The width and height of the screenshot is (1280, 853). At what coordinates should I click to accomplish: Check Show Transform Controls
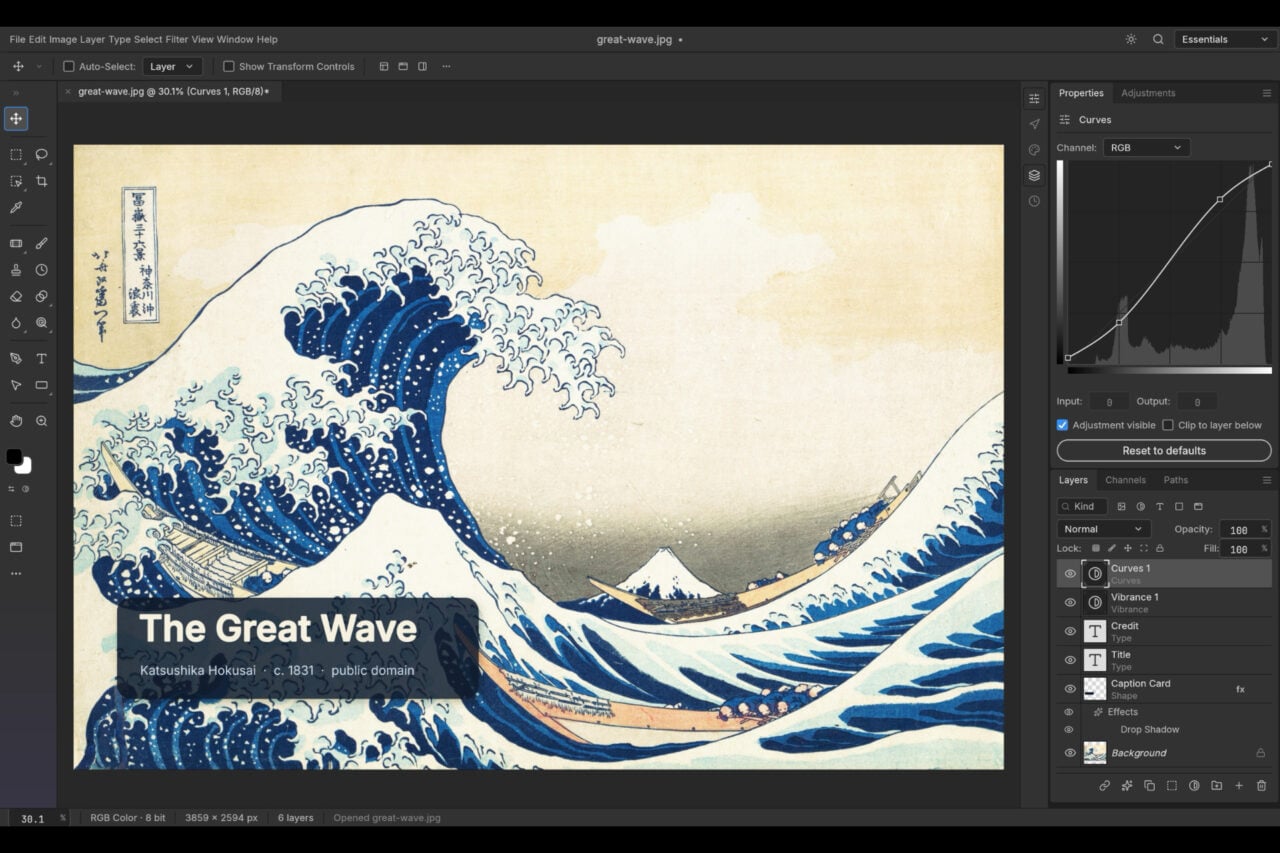[229, 67]
